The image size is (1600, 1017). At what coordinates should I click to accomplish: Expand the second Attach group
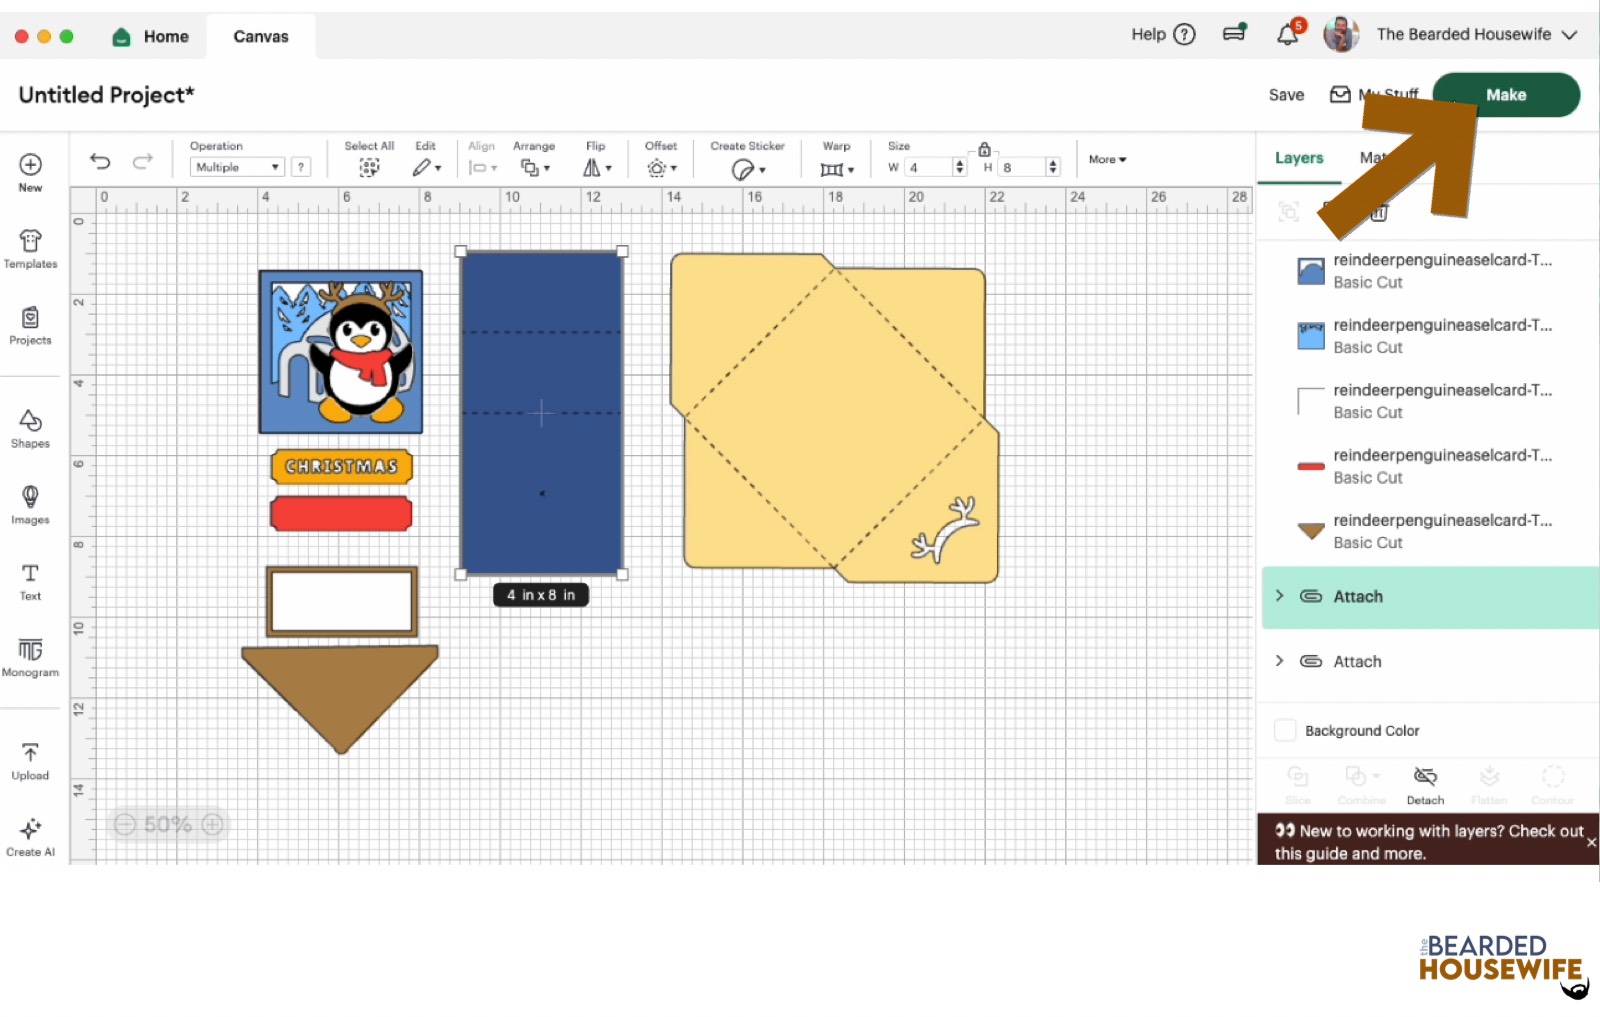pos(1280,661)
